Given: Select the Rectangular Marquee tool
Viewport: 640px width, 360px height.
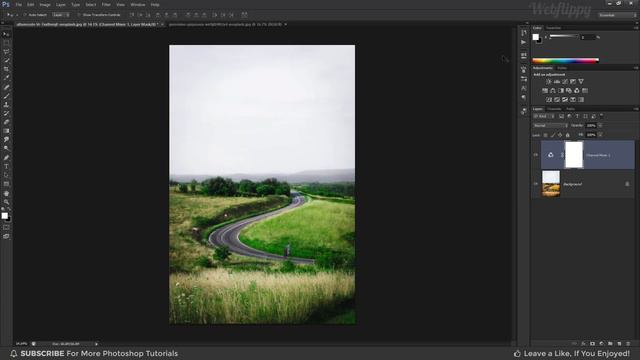Looking at the screenshot, I should 6,43.
